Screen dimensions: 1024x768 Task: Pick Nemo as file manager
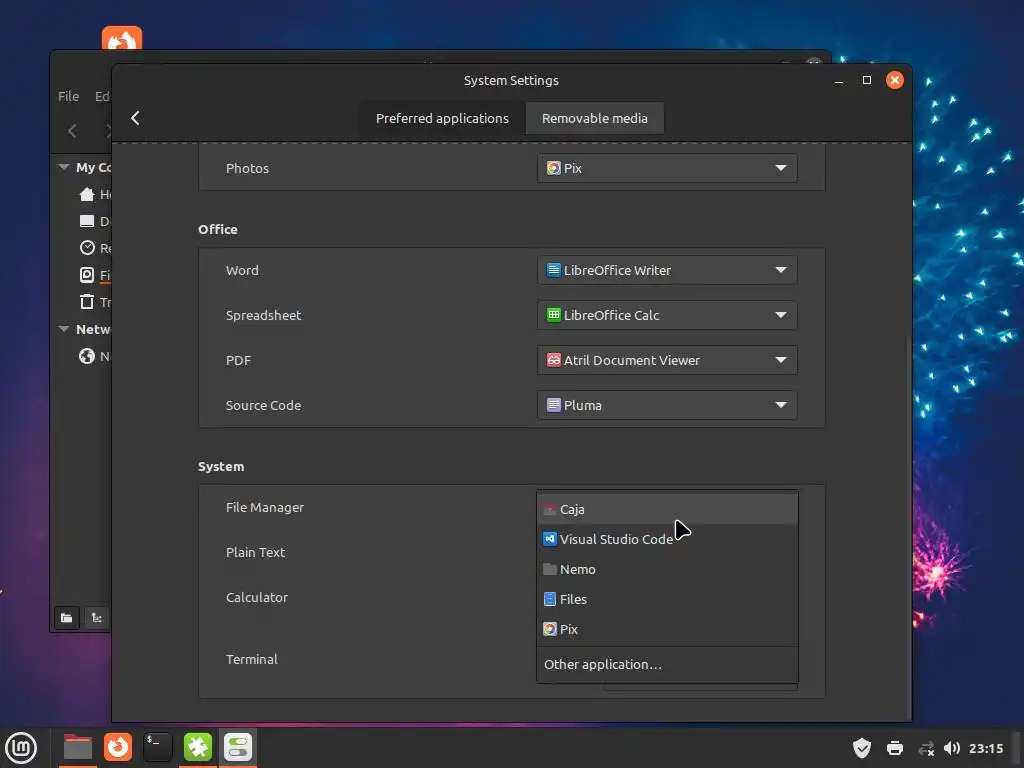[x=667, y=569]
